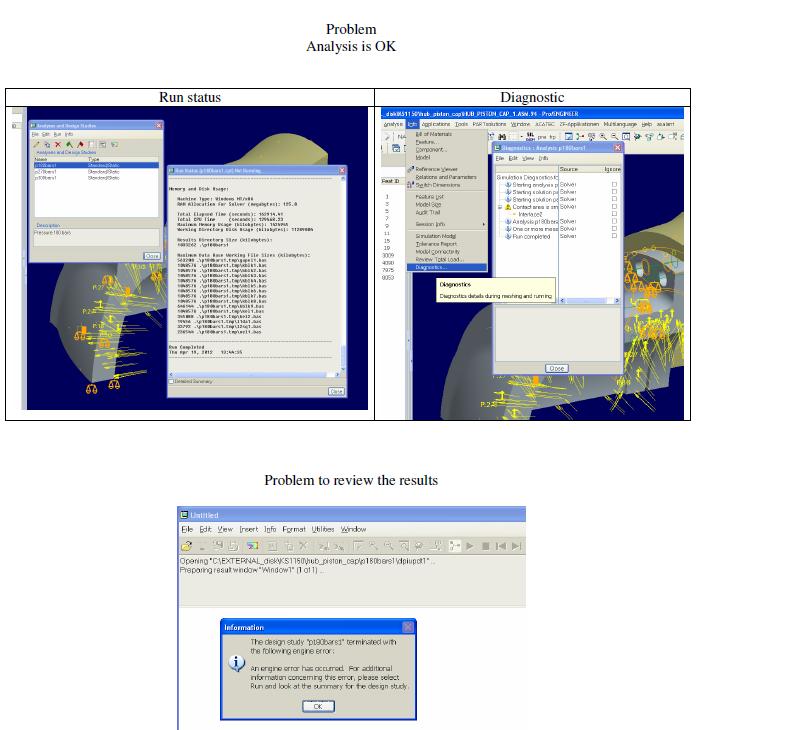The height and width of the screenshot is (730, 800).
Task: Select the highlighted Diagnostics menu entry
Action: [446, 267]
